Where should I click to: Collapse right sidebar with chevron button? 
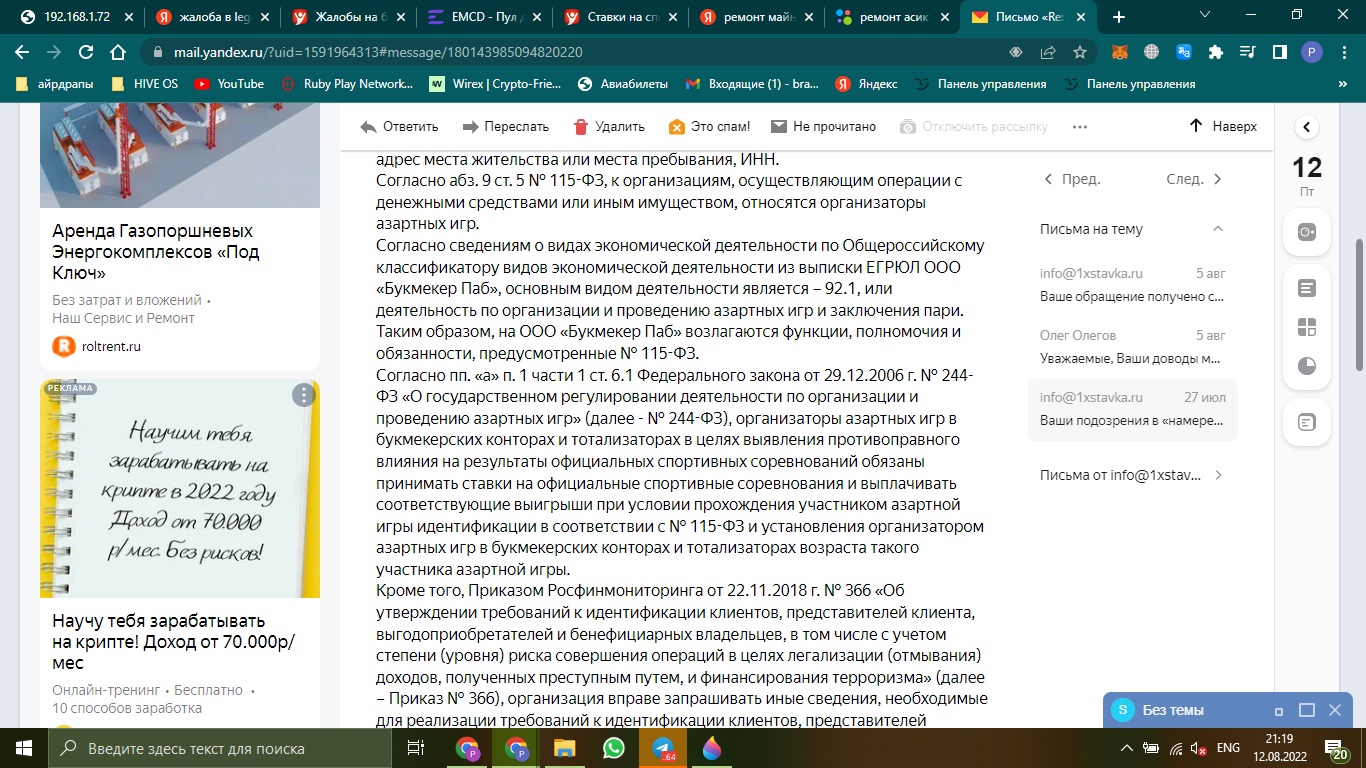pos(1307,128)
